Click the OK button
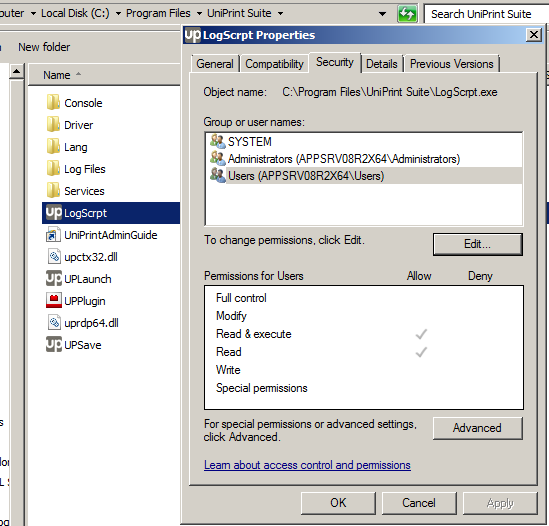Viewport: 549px width, 526px height. tap(338, 503)
